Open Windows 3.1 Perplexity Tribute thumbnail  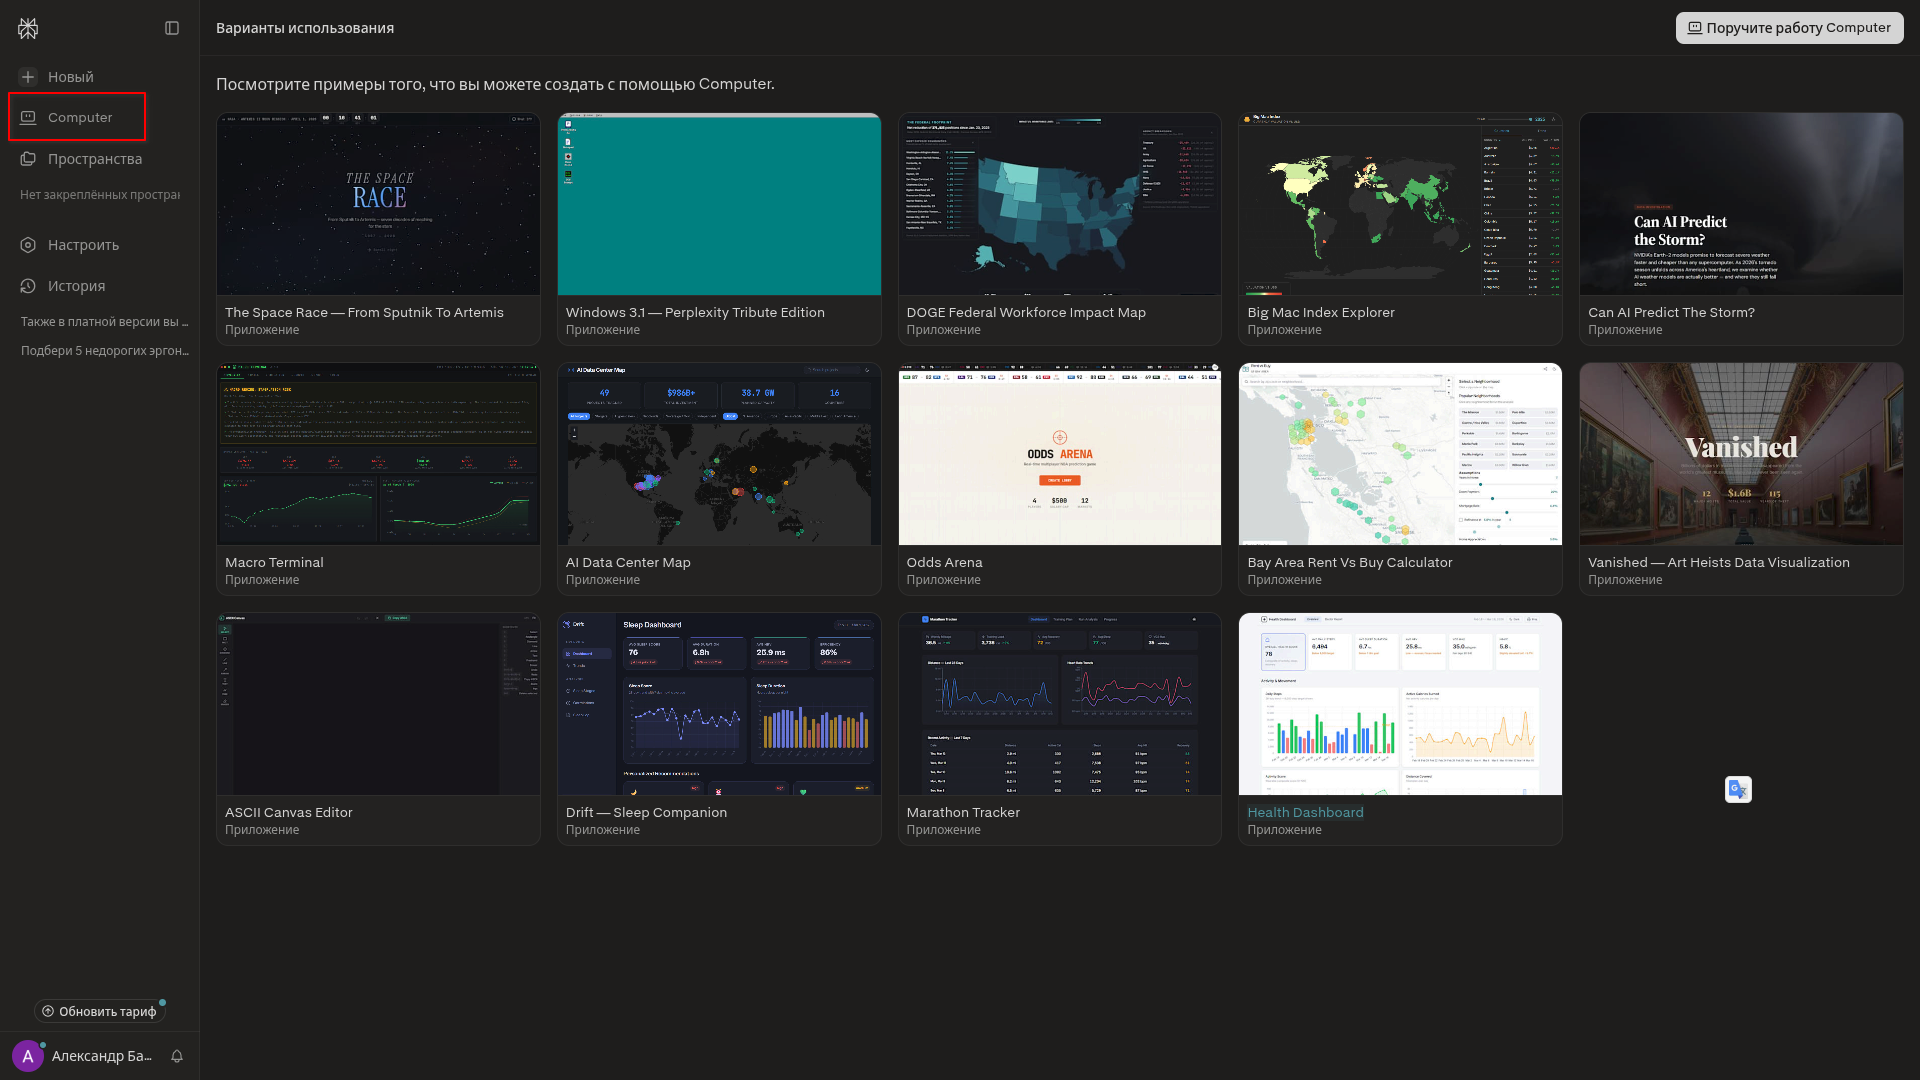coord(719,204)
